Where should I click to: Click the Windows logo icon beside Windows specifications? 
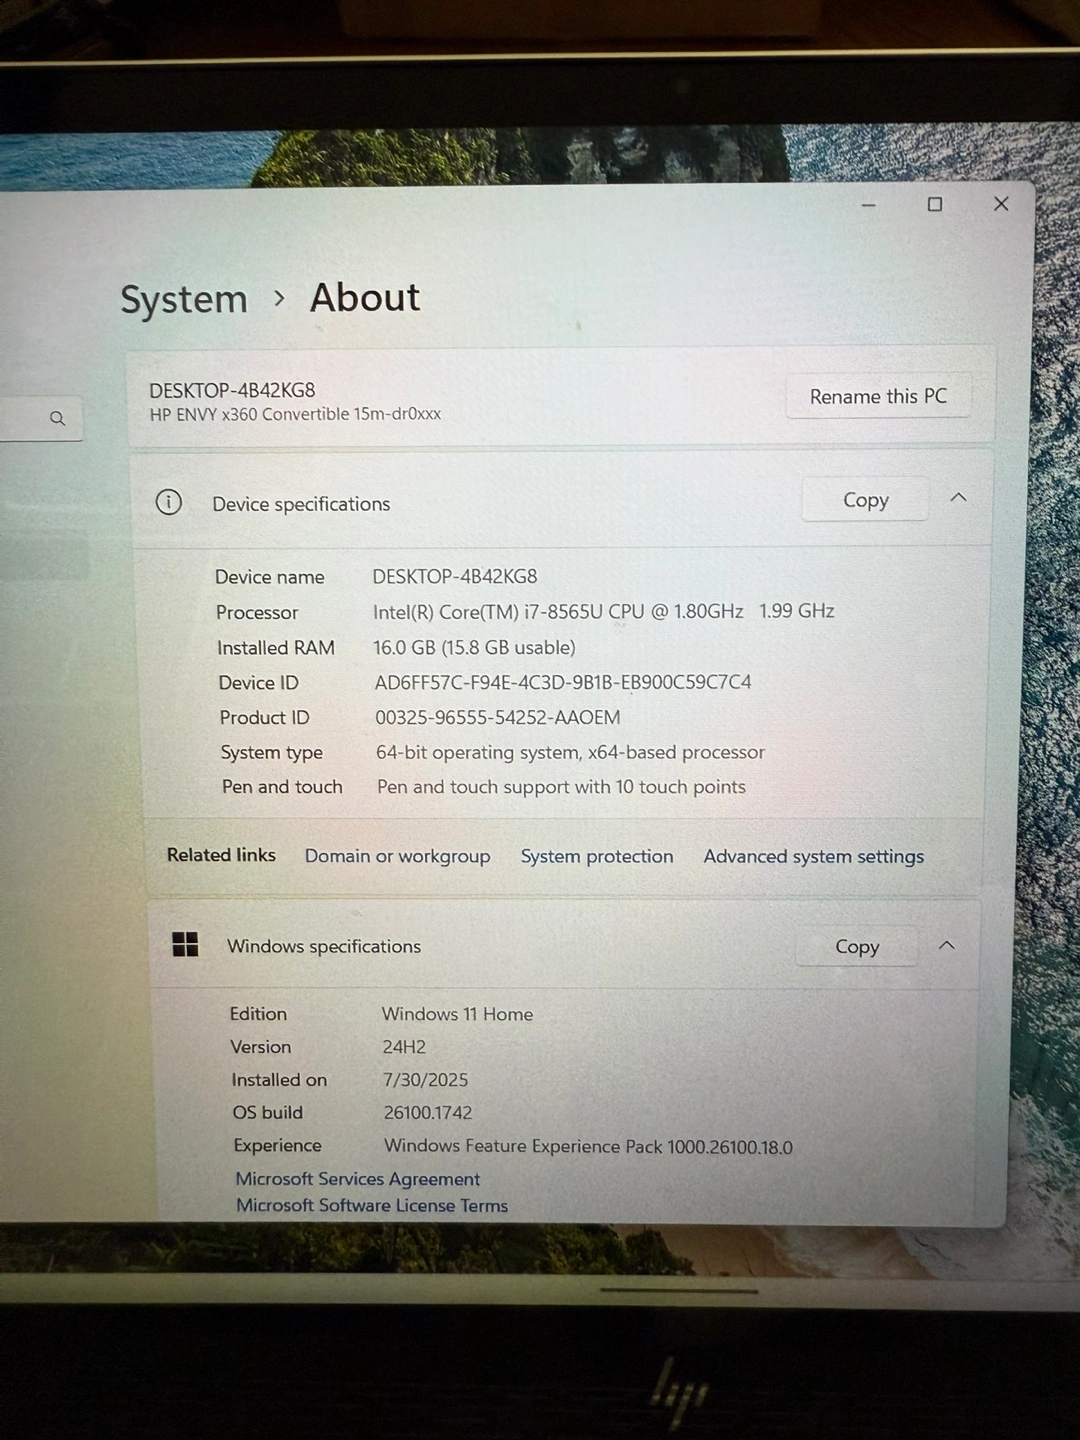tap(185, 944)
